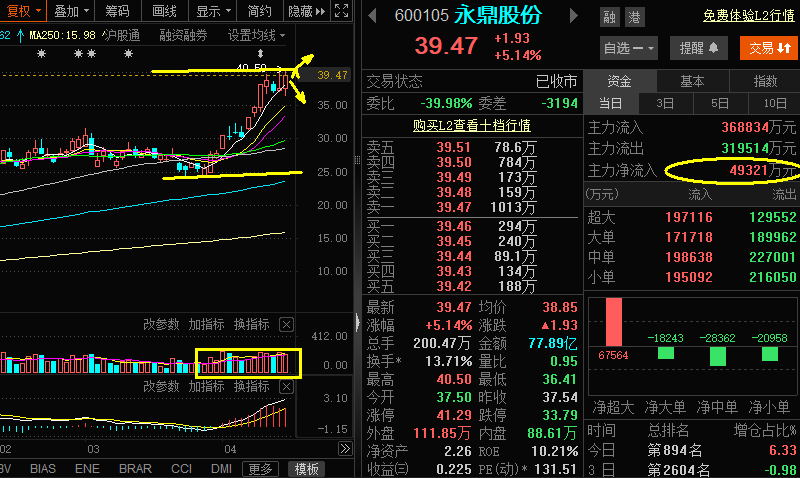
Task: Click the 买五 bid price 39.42
Action: (x=454, y=286)
